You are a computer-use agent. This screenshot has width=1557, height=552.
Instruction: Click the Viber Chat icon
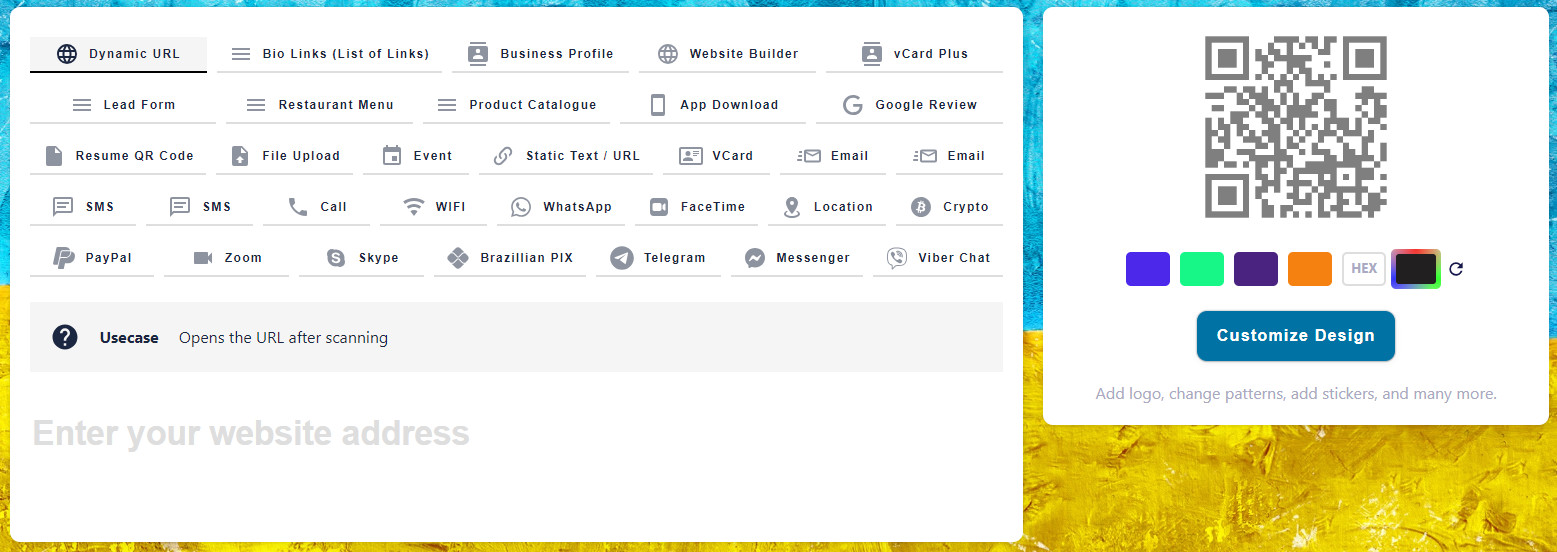(897, 258)
